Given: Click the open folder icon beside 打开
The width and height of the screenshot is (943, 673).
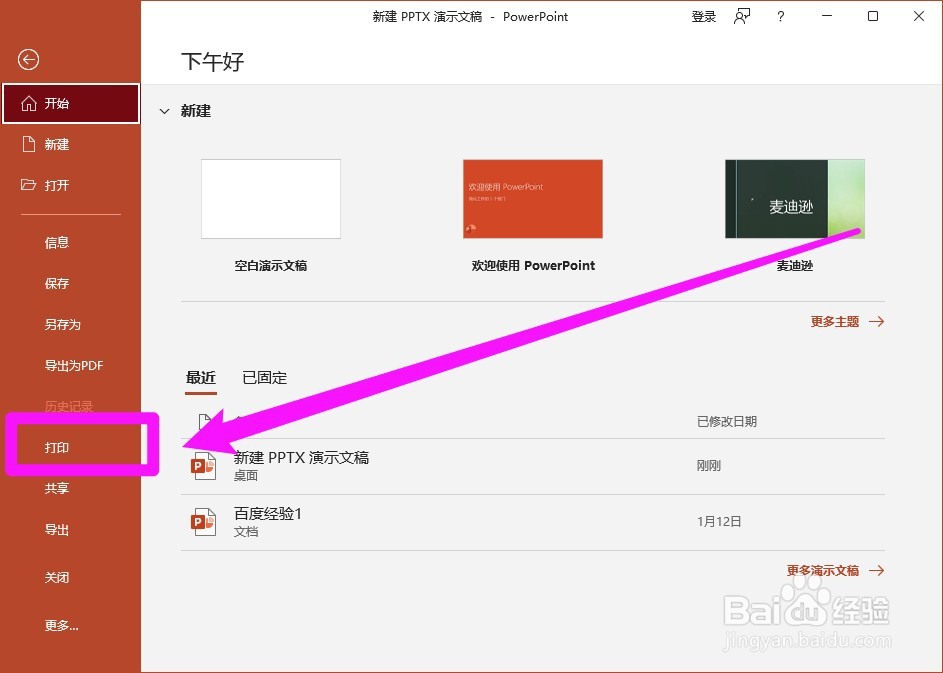Looking at the screenshot, I should [28, 185].
